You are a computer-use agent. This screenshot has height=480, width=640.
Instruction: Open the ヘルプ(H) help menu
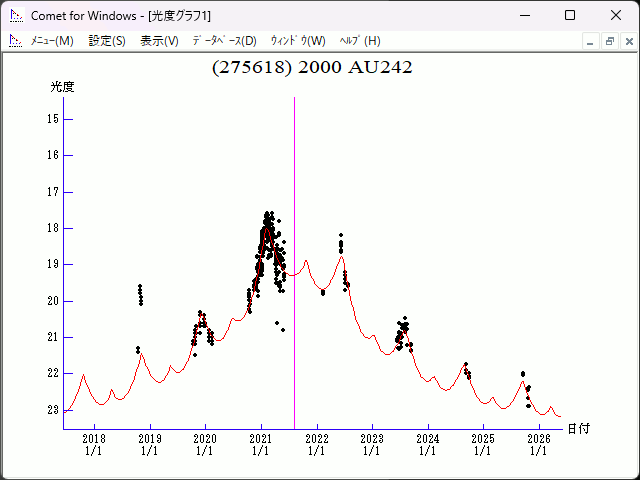pos(360,41)
